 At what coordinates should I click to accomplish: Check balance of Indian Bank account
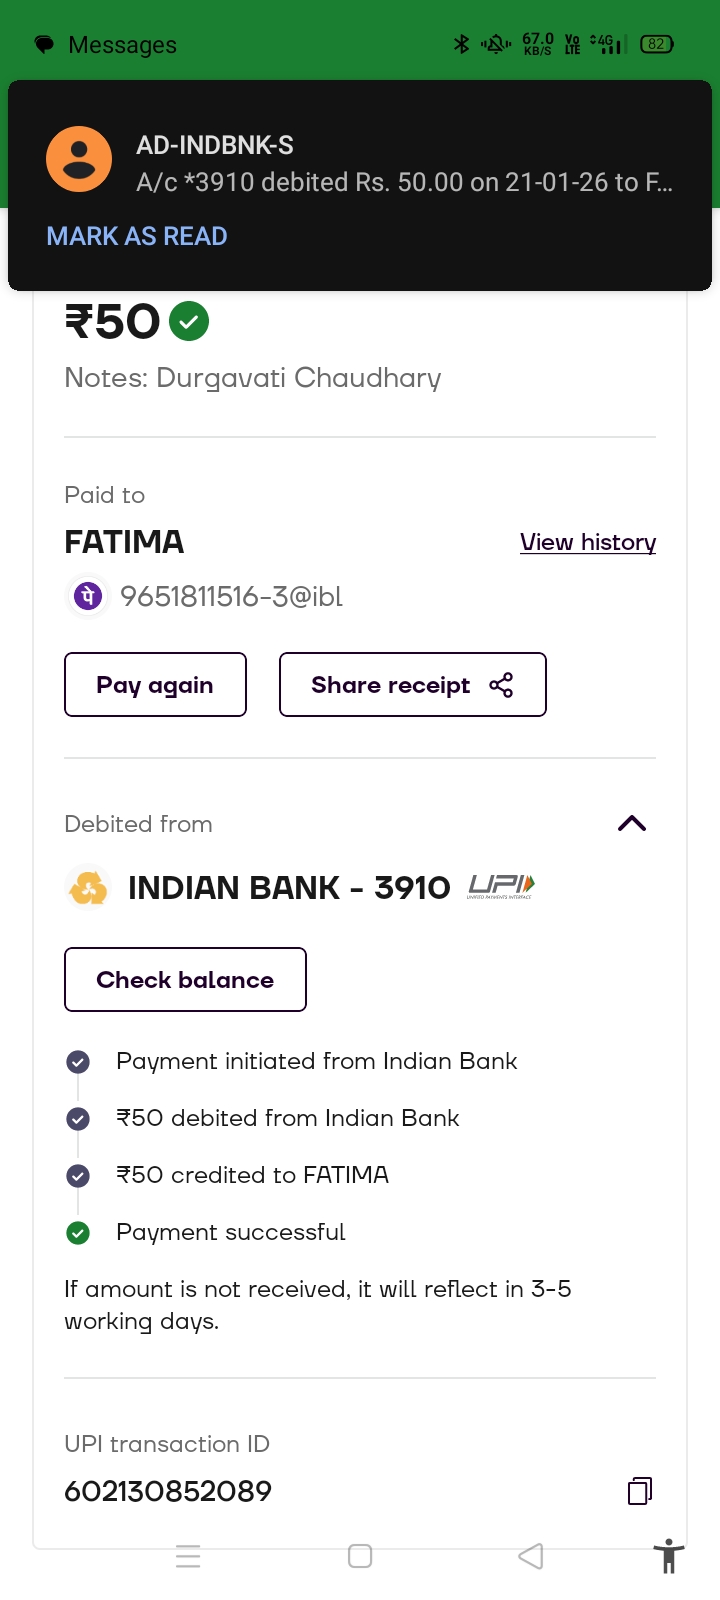coord(185,980)
